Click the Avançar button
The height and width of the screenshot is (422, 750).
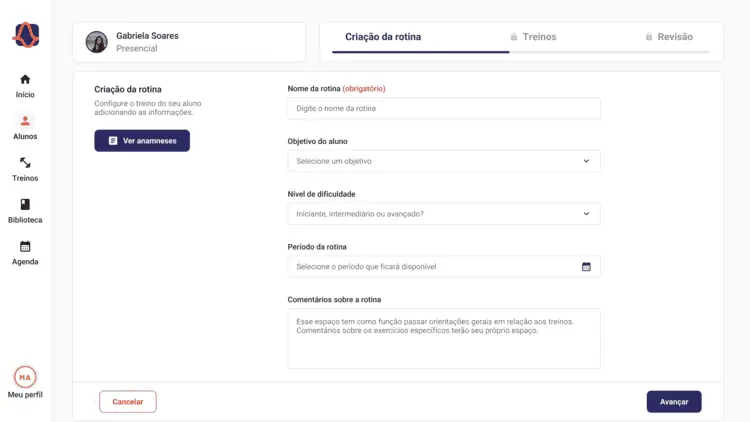[674, 402]
